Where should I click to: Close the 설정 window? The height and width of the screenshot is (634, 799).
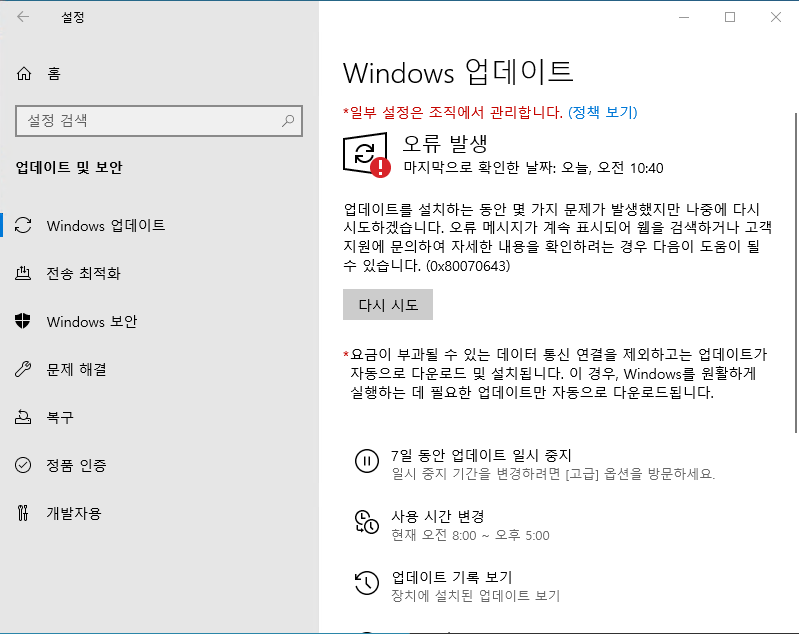(x=776, y=17)
